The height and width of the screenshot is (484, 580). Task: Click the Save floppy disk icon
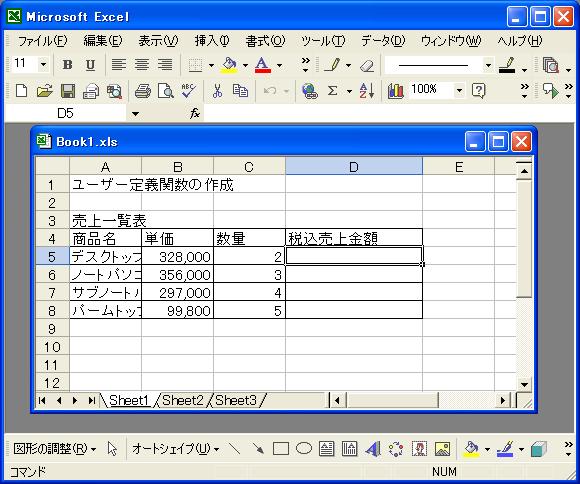(68, 91)
